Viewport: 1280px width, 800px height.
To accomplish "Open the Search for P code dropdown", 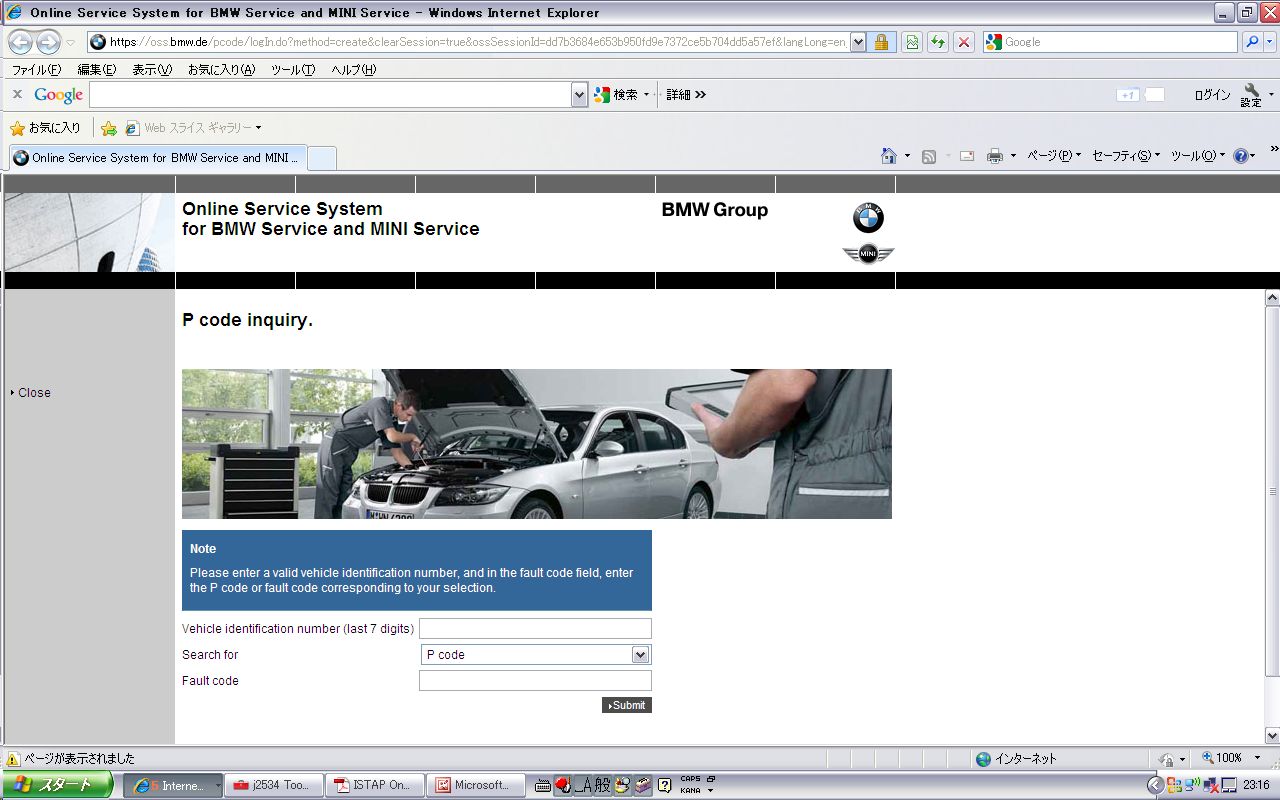I will (641, 655).
